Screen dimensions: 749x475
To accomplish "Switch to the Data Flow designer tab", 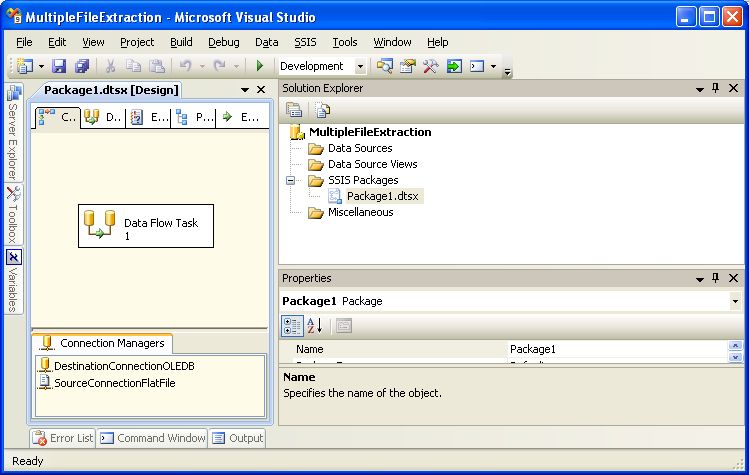I will coord(103,117).
